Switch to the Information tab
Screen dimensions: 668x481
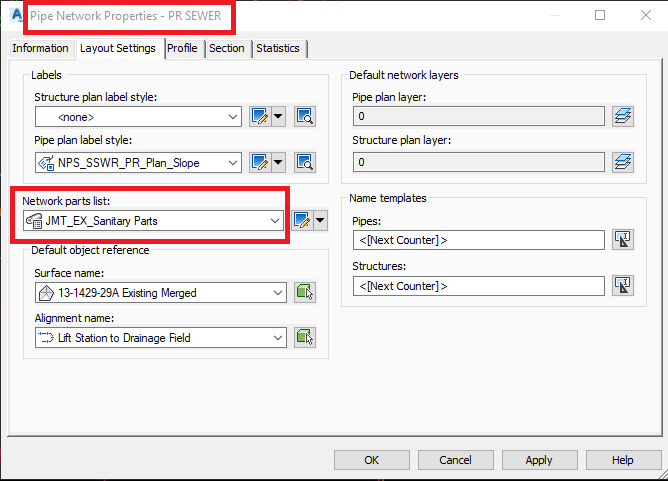(40, 48)
